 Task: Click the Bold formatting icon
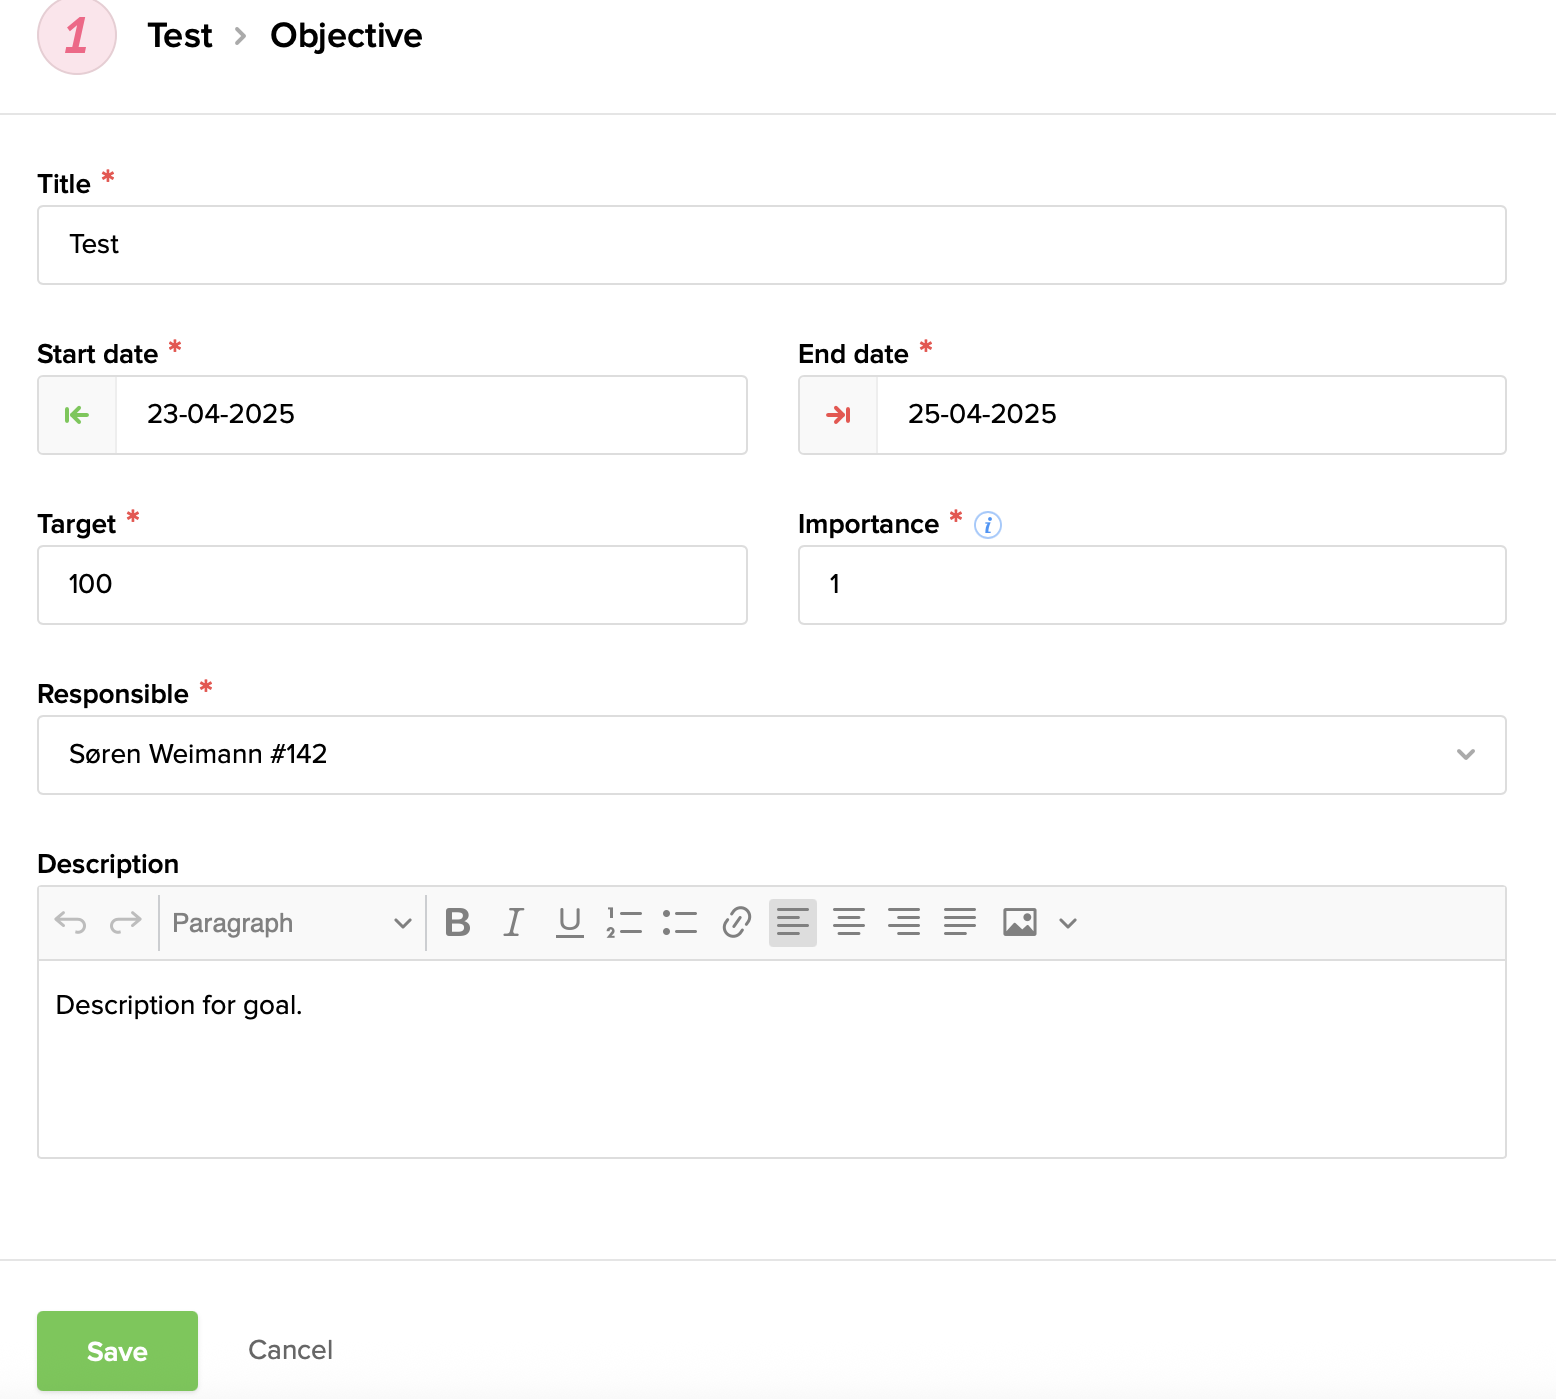458,922
